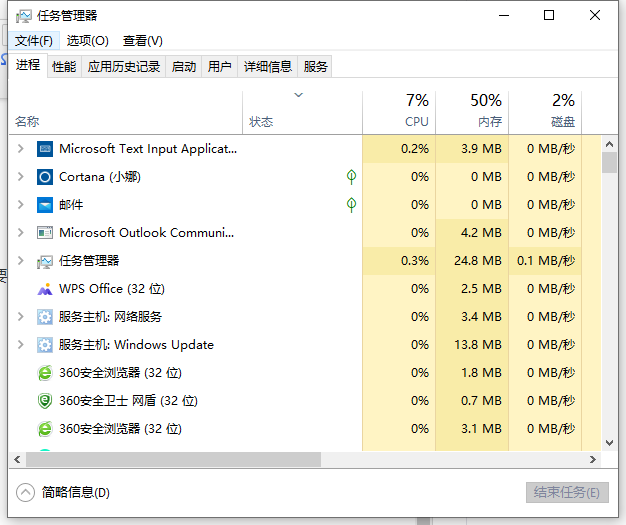Screen dimensions: 626x525
Task: Sort by the 50% 内存 column header
Action: click(472, 113)
